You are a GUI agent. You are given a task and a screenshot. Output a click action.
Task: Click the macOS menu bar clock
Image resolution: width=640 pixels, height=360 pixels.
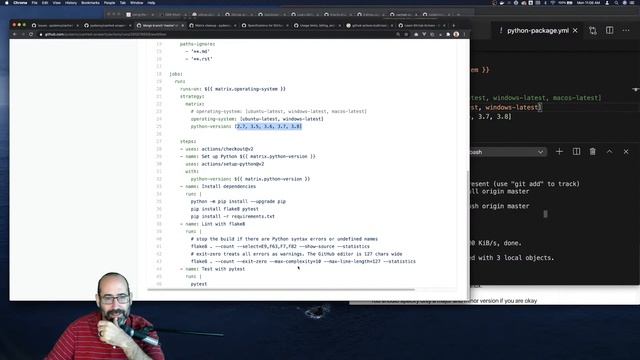point(589,3)
